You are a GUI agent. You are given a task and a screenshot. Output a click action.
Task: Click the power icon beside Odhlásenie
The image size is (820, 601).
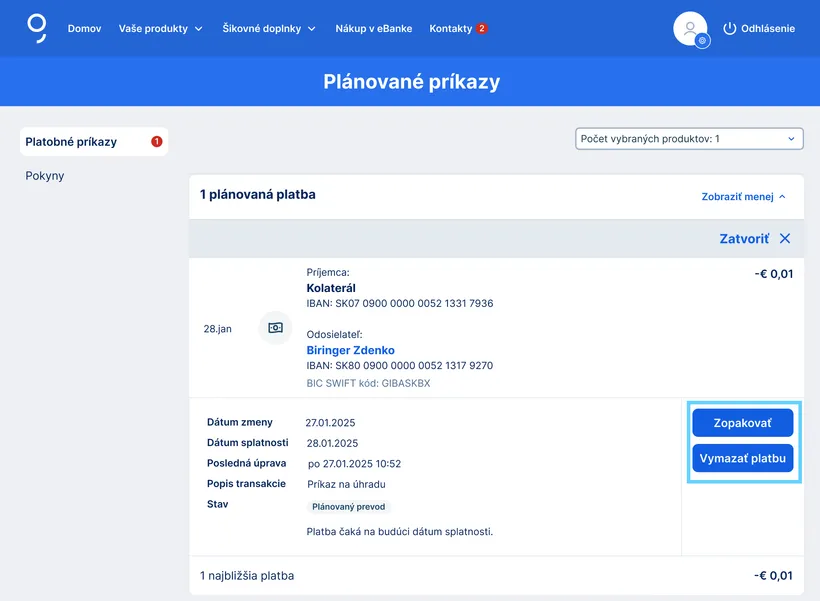729,29
